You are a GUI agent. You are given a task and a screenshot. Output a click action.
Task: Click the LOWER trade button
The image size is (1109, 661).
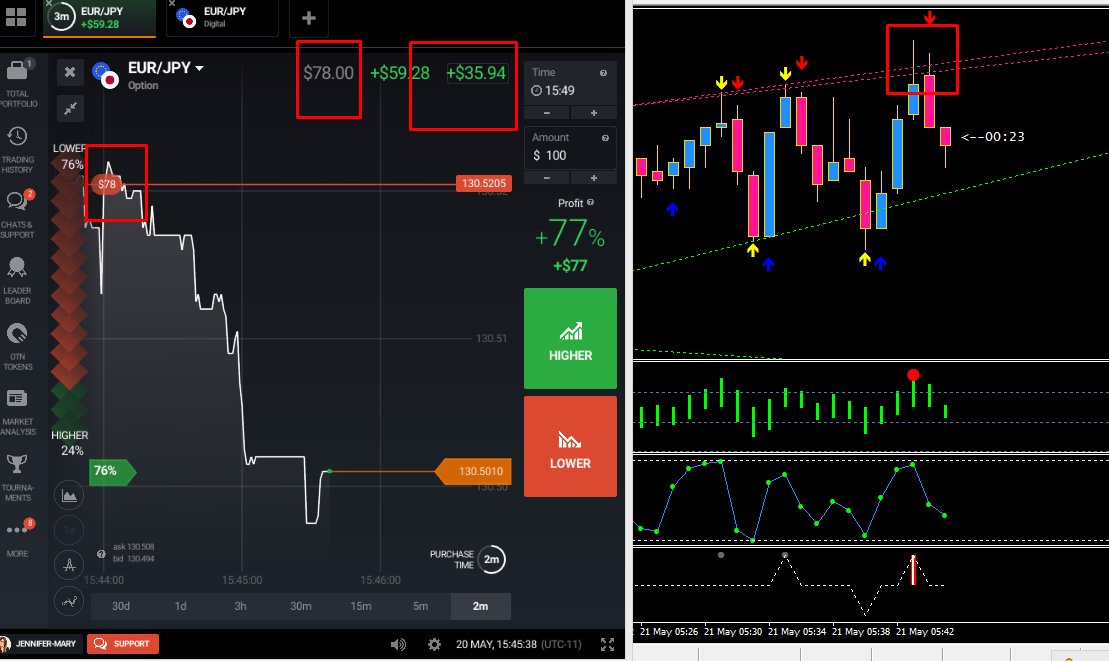pos(570,446)
